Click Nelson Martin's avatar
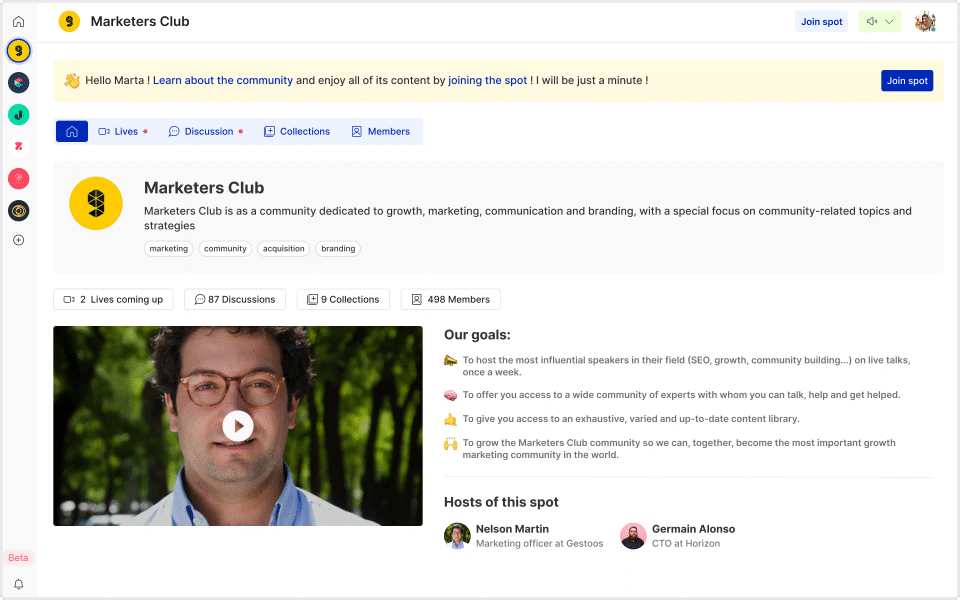This screenshot has width=960, height=600. 457,536
